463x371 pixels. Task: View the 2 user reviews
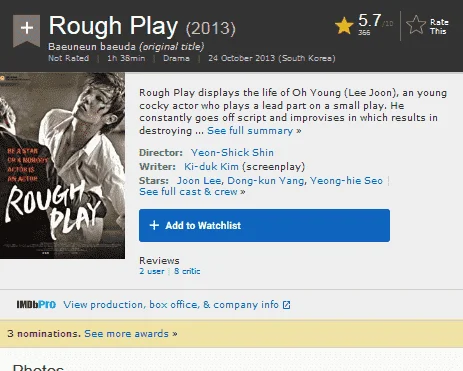[152, 271]
